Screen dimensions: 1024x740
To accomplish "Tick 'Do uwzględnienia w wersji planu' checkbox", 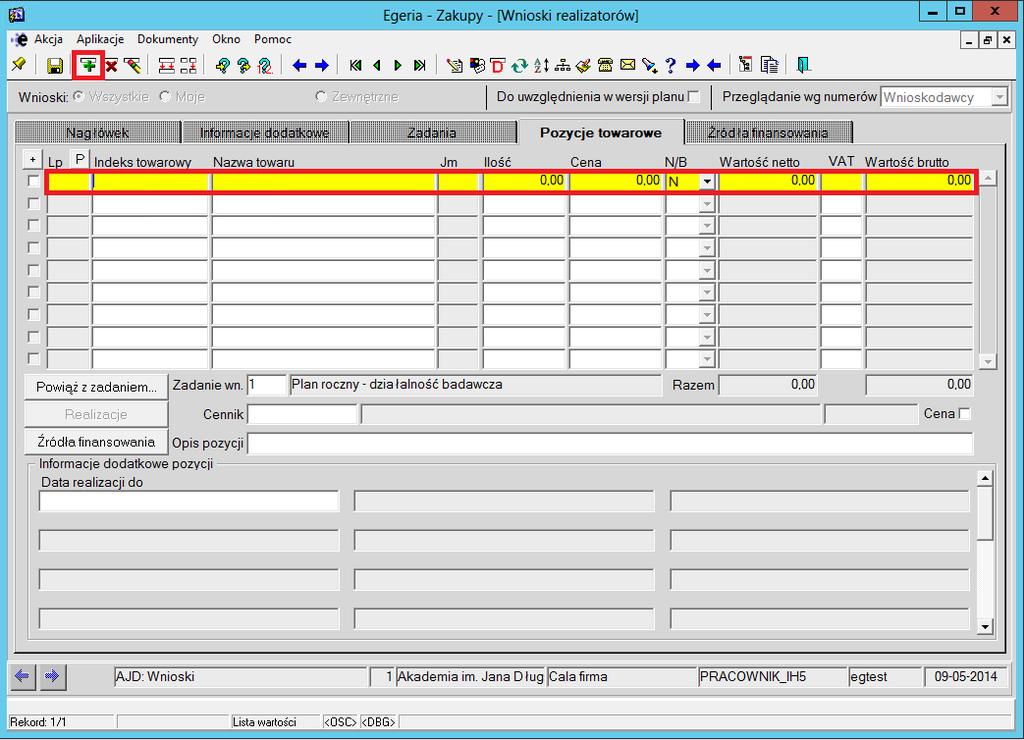I will (694, 97).
